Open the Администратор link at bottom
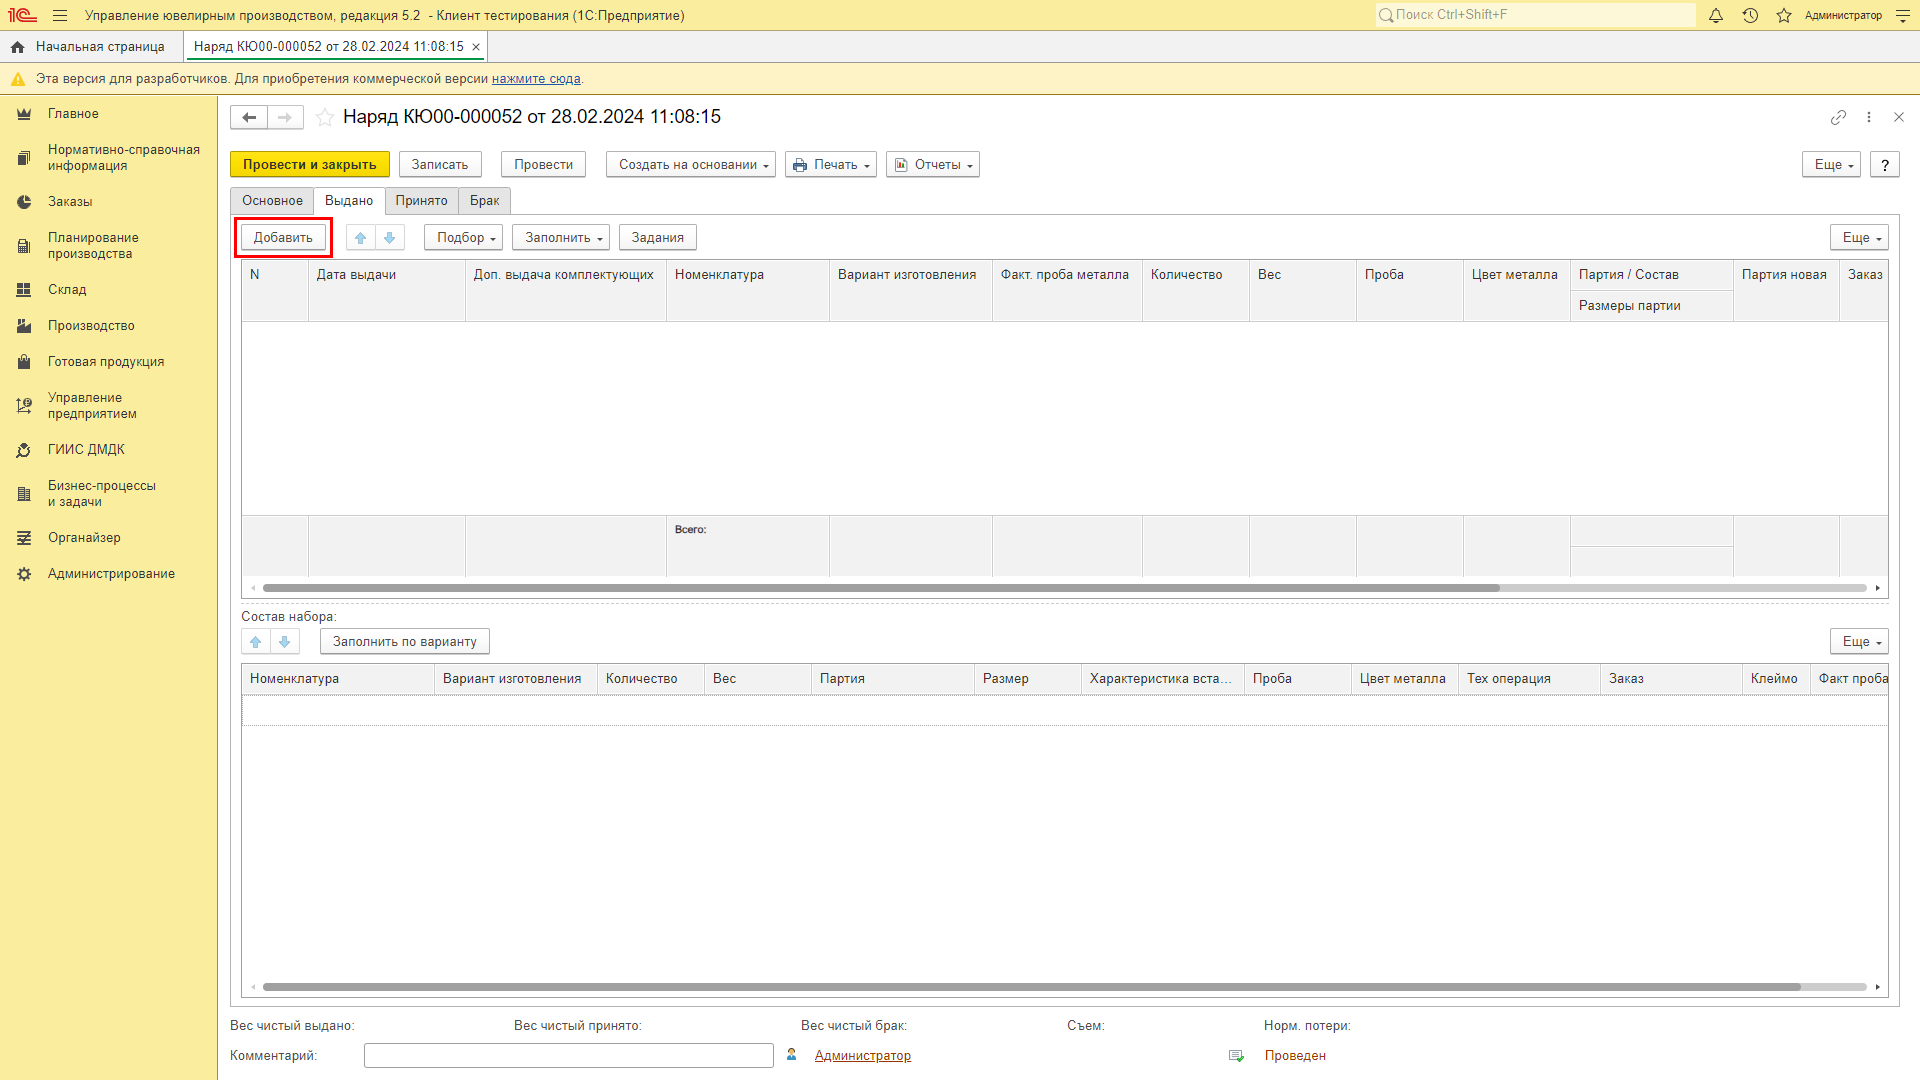1920x1080 pixels. [x=863, y=1056]
